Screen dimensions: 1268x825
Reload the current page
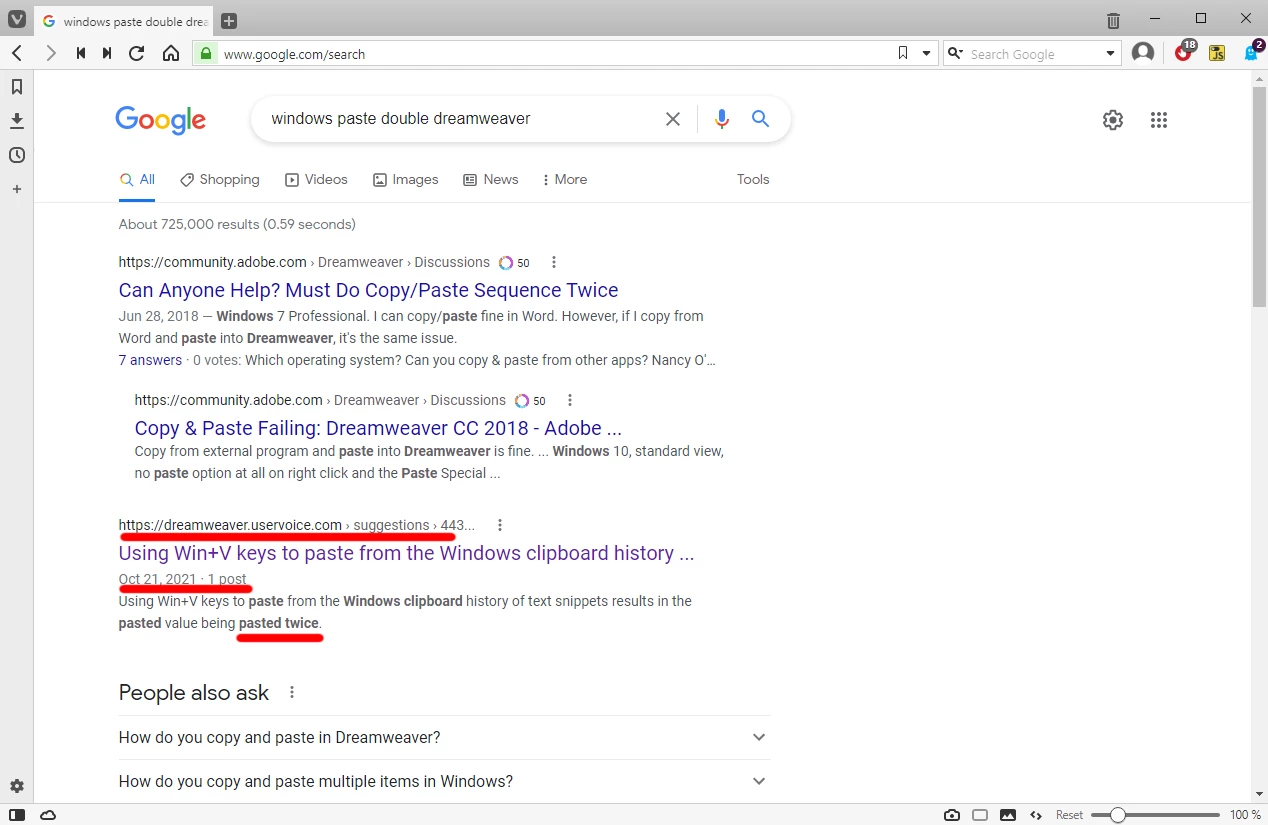pos(137,53)
